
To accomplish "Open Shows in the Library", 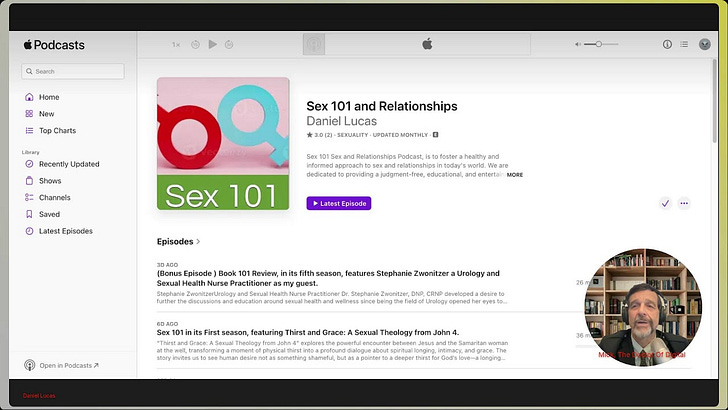I will [50, 181].
